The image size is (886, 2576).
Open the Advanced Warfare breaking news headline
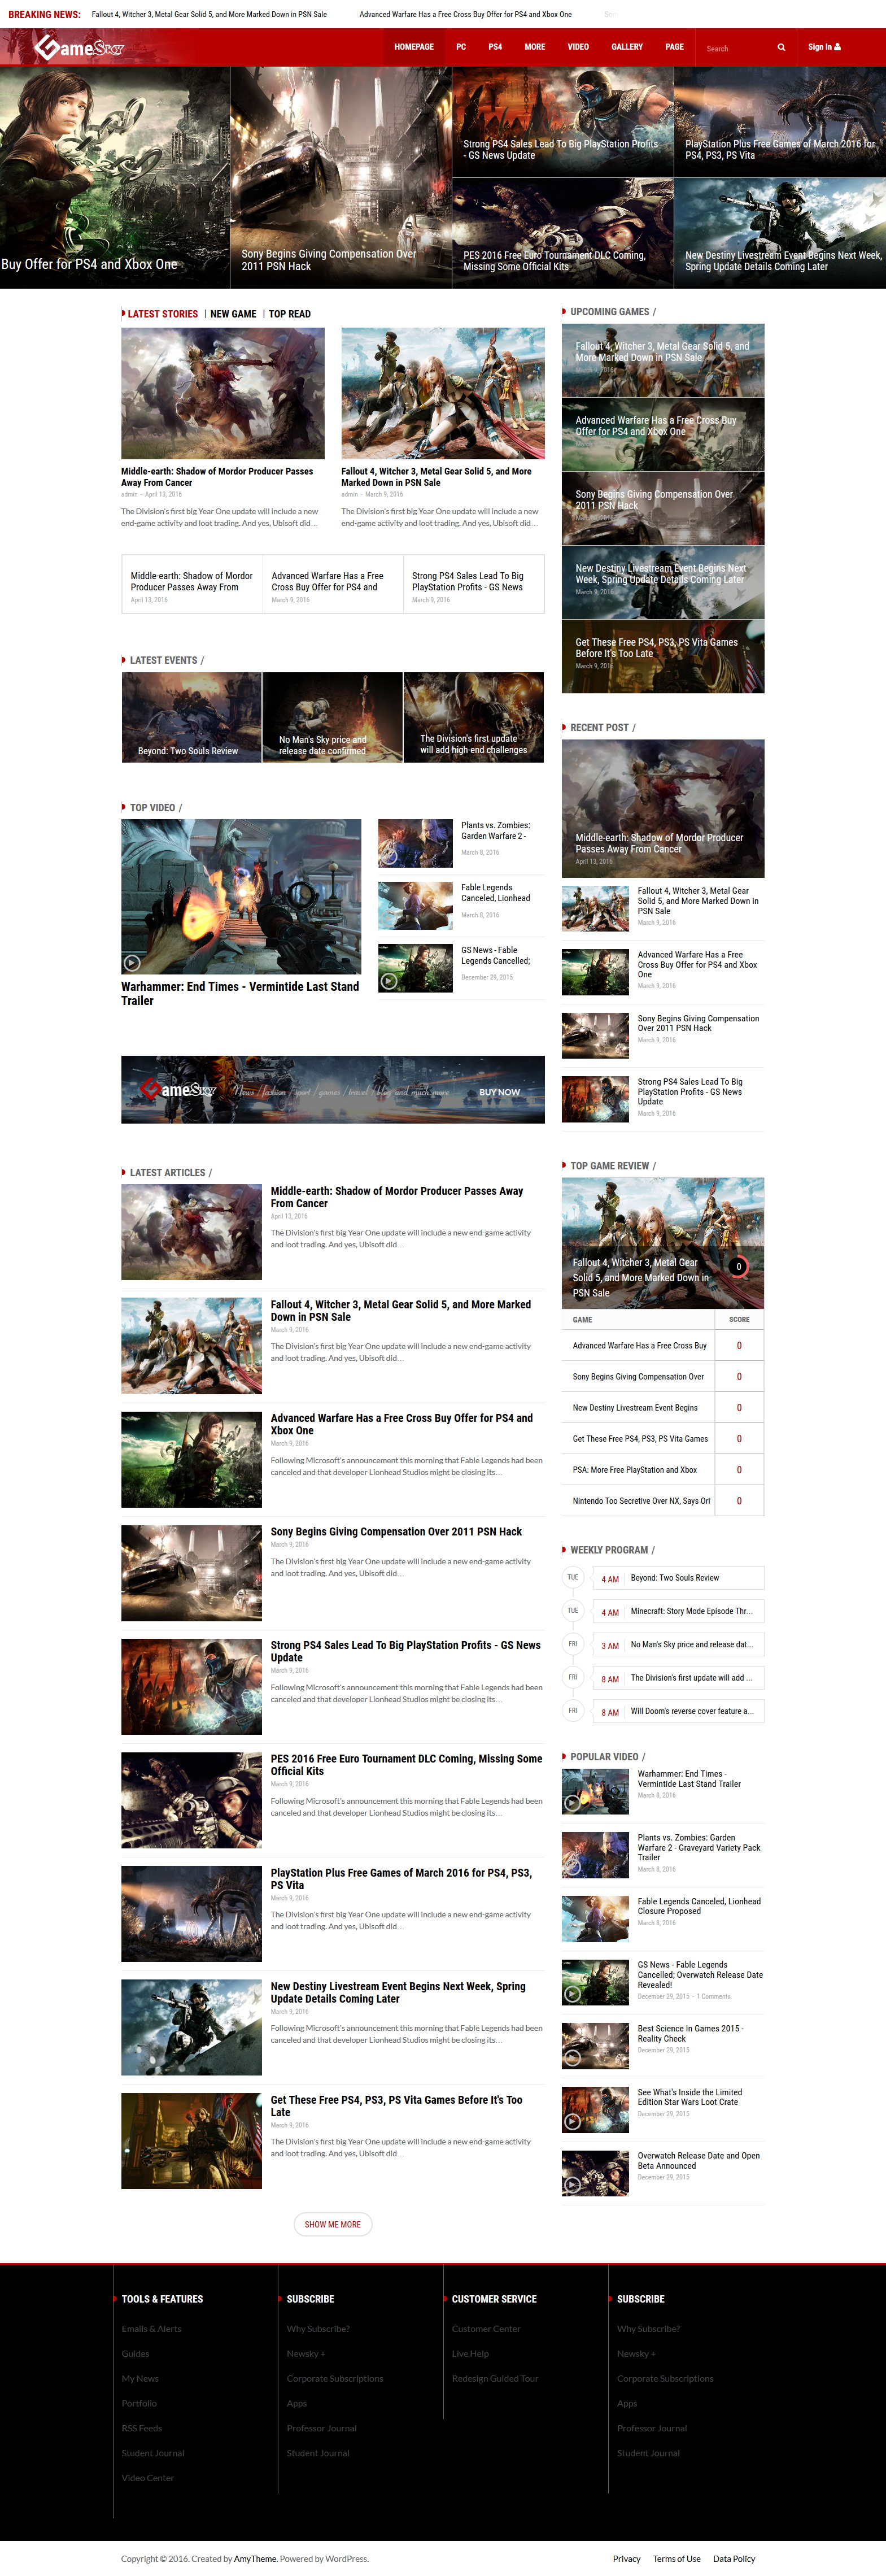[x=466, y=14]
